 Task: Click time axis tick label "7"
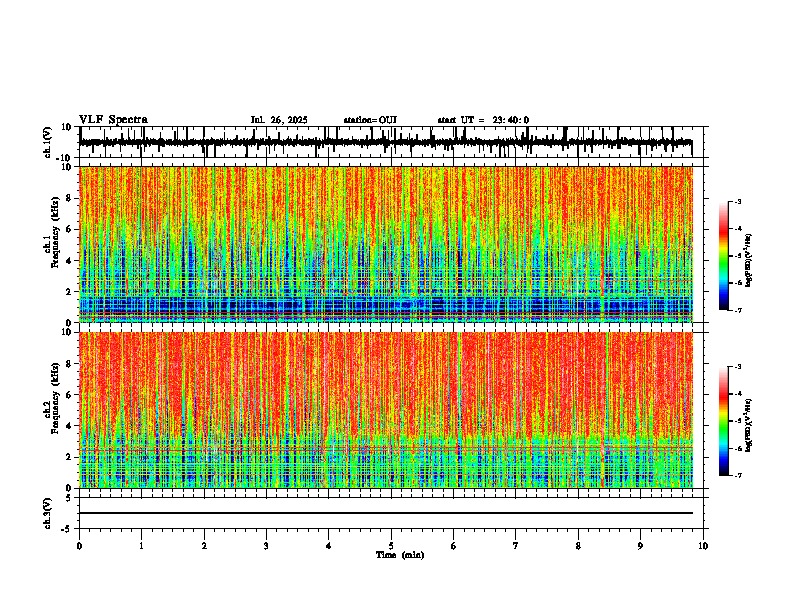(x=516, y=546)
